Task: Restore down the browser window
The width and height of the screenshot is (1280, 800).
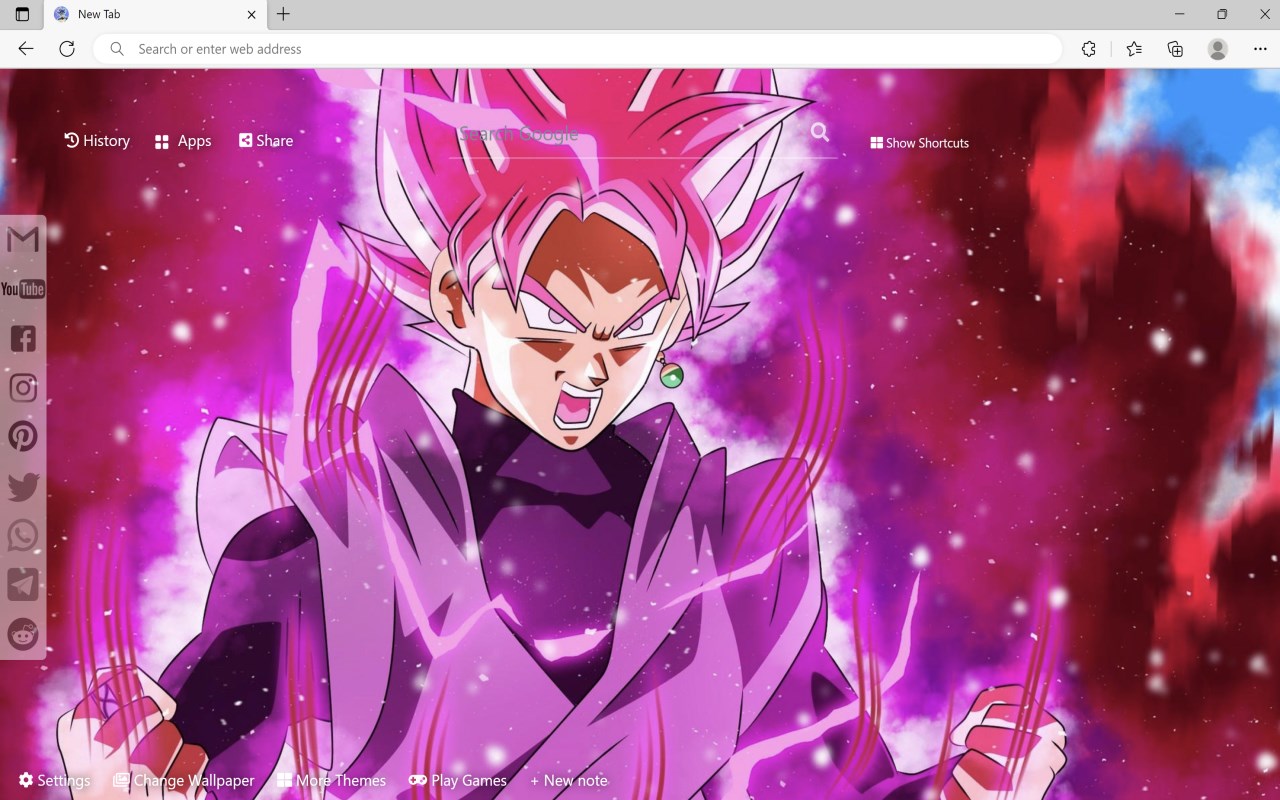Action: tap(1222, 14)
